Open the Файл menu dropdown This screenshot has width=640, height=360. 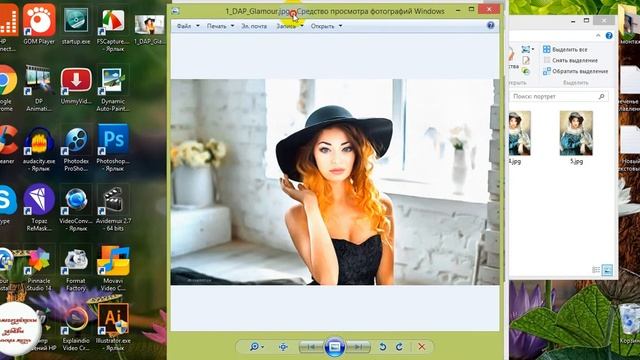tap(188, 26)
